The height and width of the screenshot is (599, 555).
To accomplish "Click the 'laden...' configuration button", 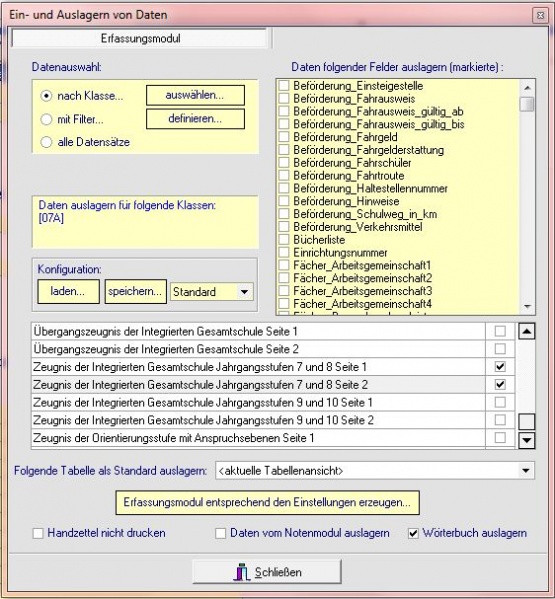I will [68, 291].
